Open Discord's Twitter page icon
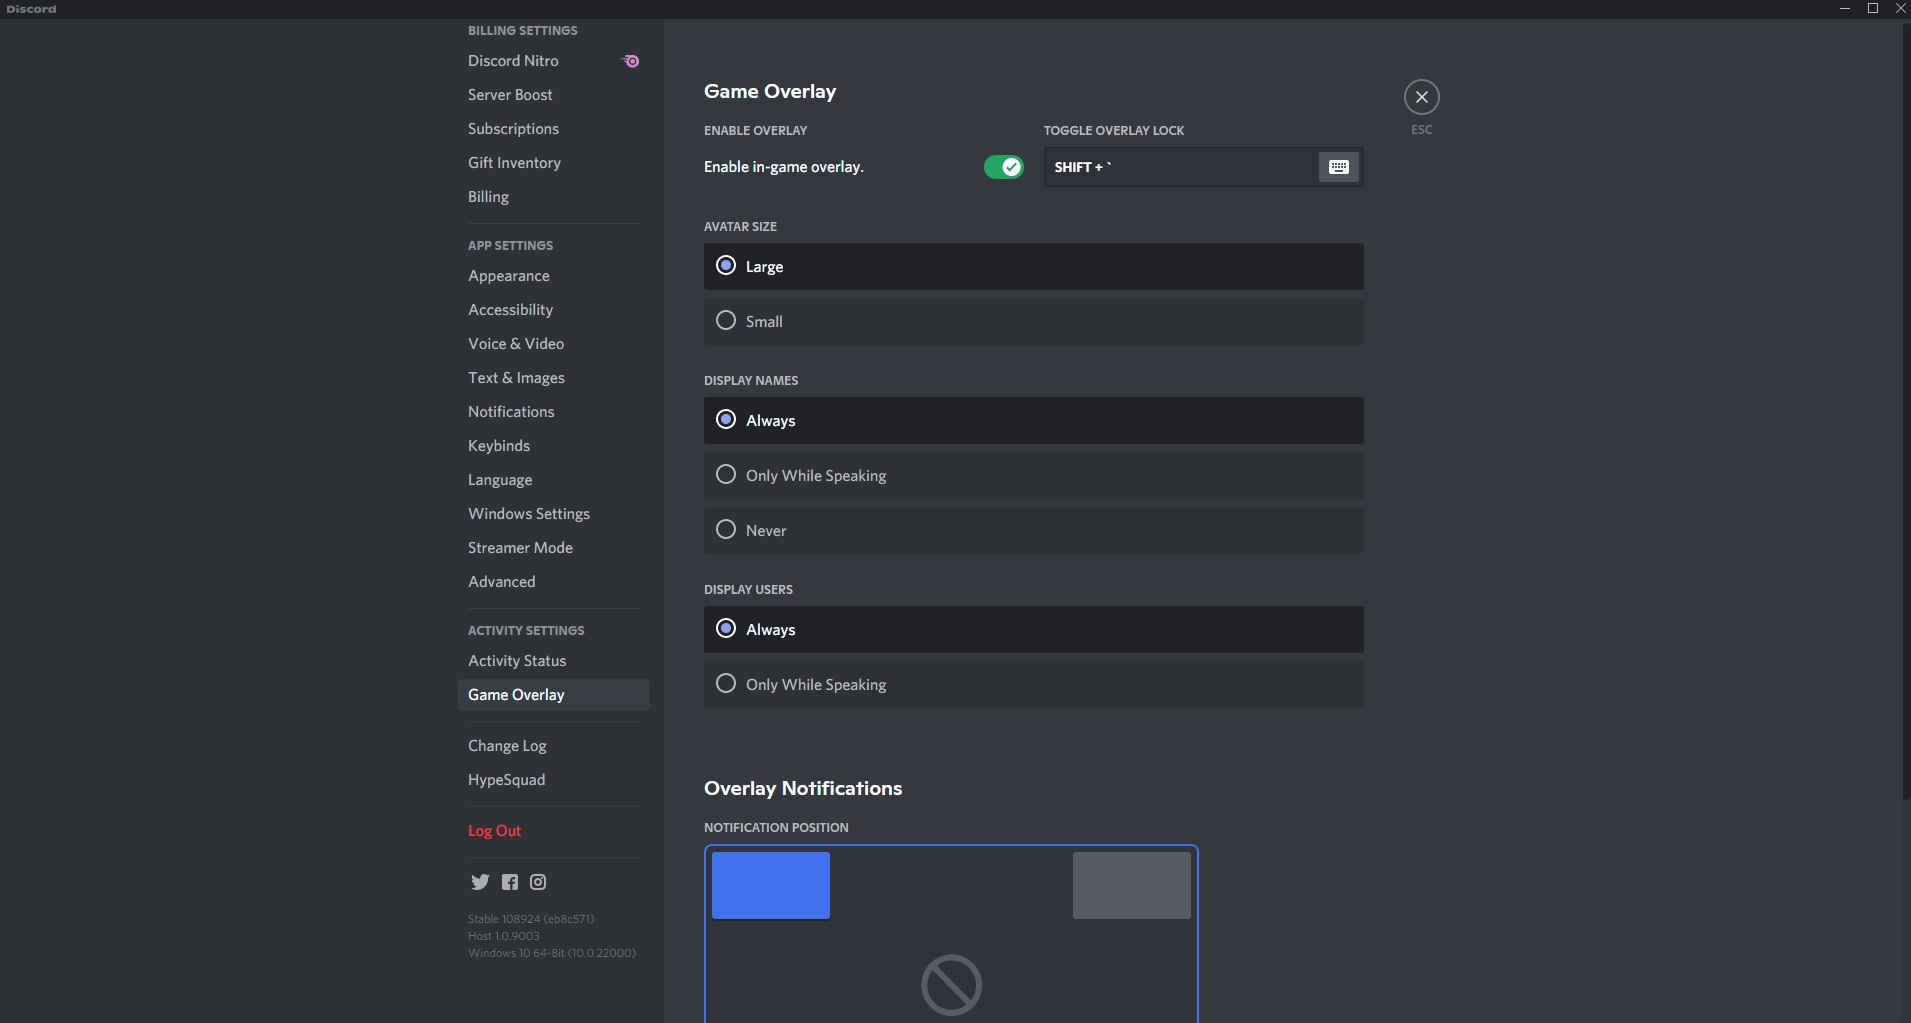The height and width of the screenshot is (1023, 1911). coord(480,882)
